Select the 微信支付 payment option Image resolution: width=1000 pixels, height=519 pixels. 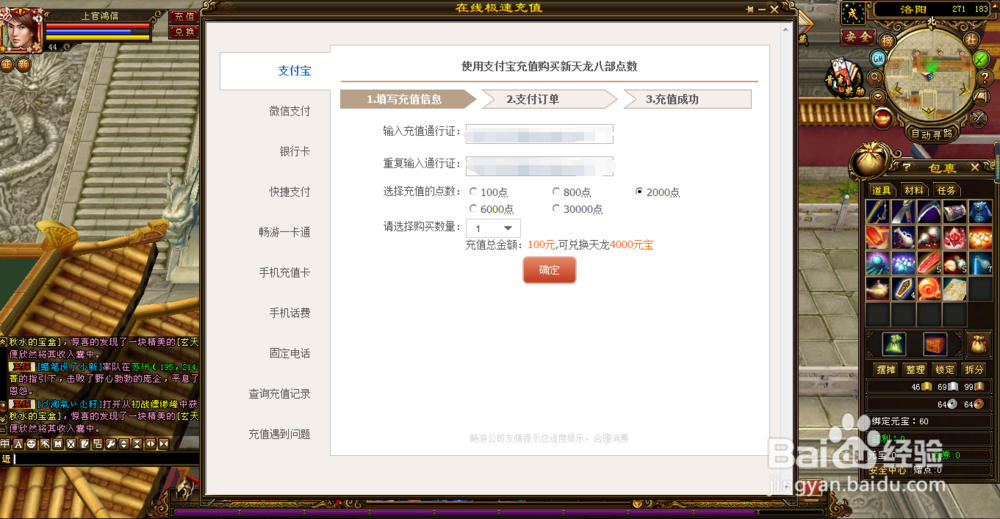[x=290, y=111]
